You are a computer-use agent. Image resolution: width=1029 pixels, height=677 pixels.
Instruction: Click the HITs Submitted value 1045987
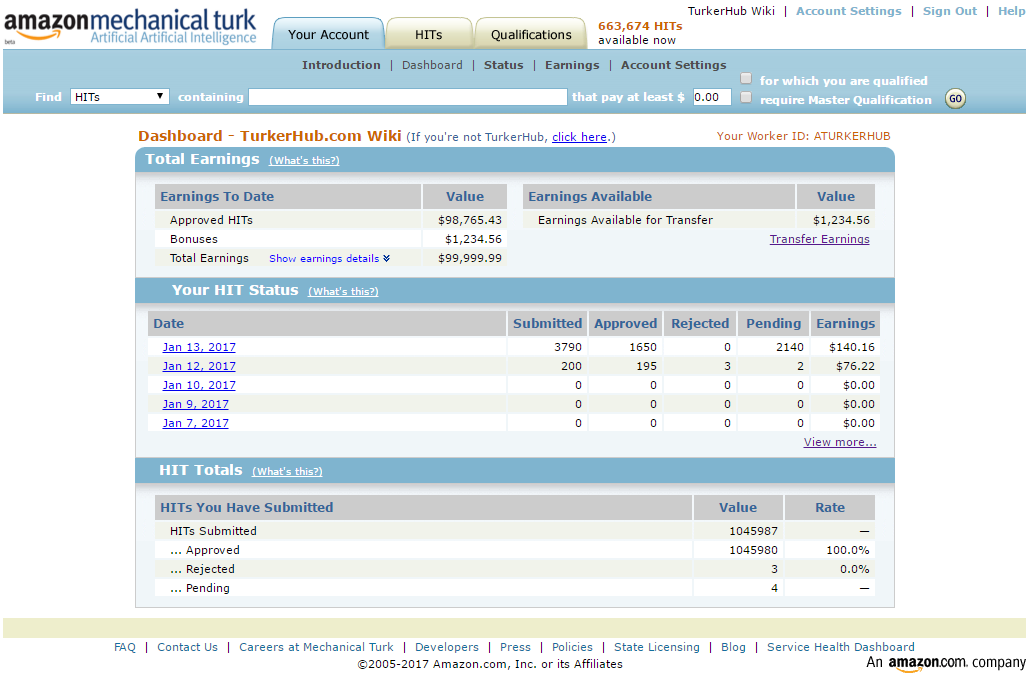coord(753,531)
